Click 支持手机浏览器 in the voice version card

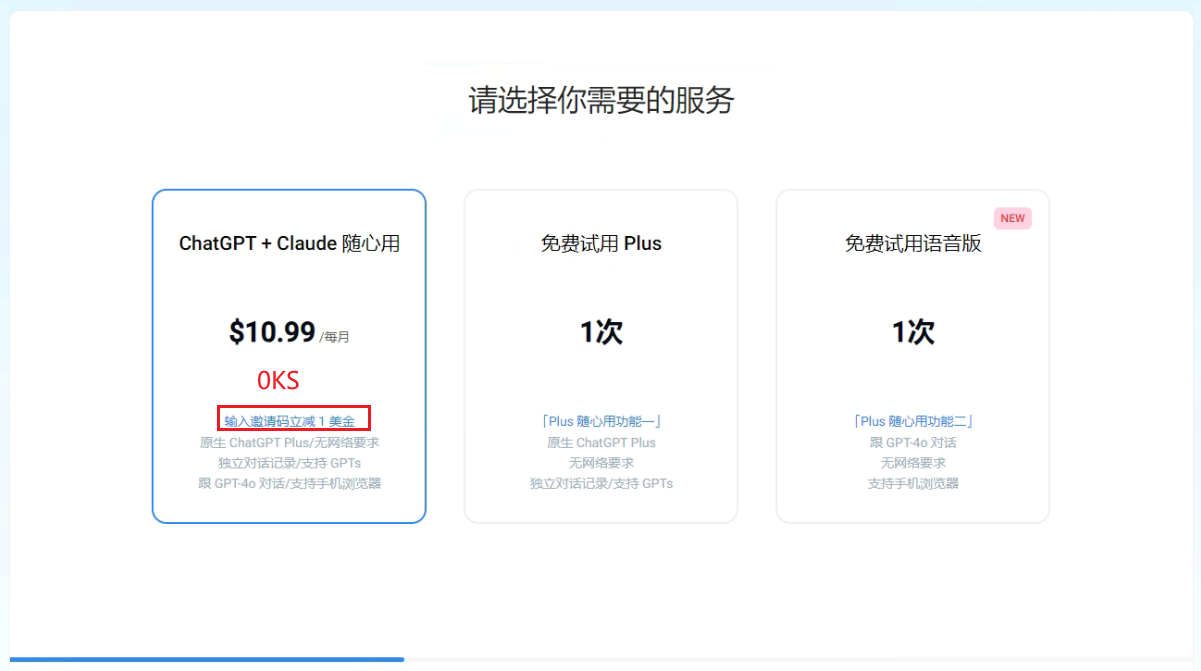tap(913, 483)
